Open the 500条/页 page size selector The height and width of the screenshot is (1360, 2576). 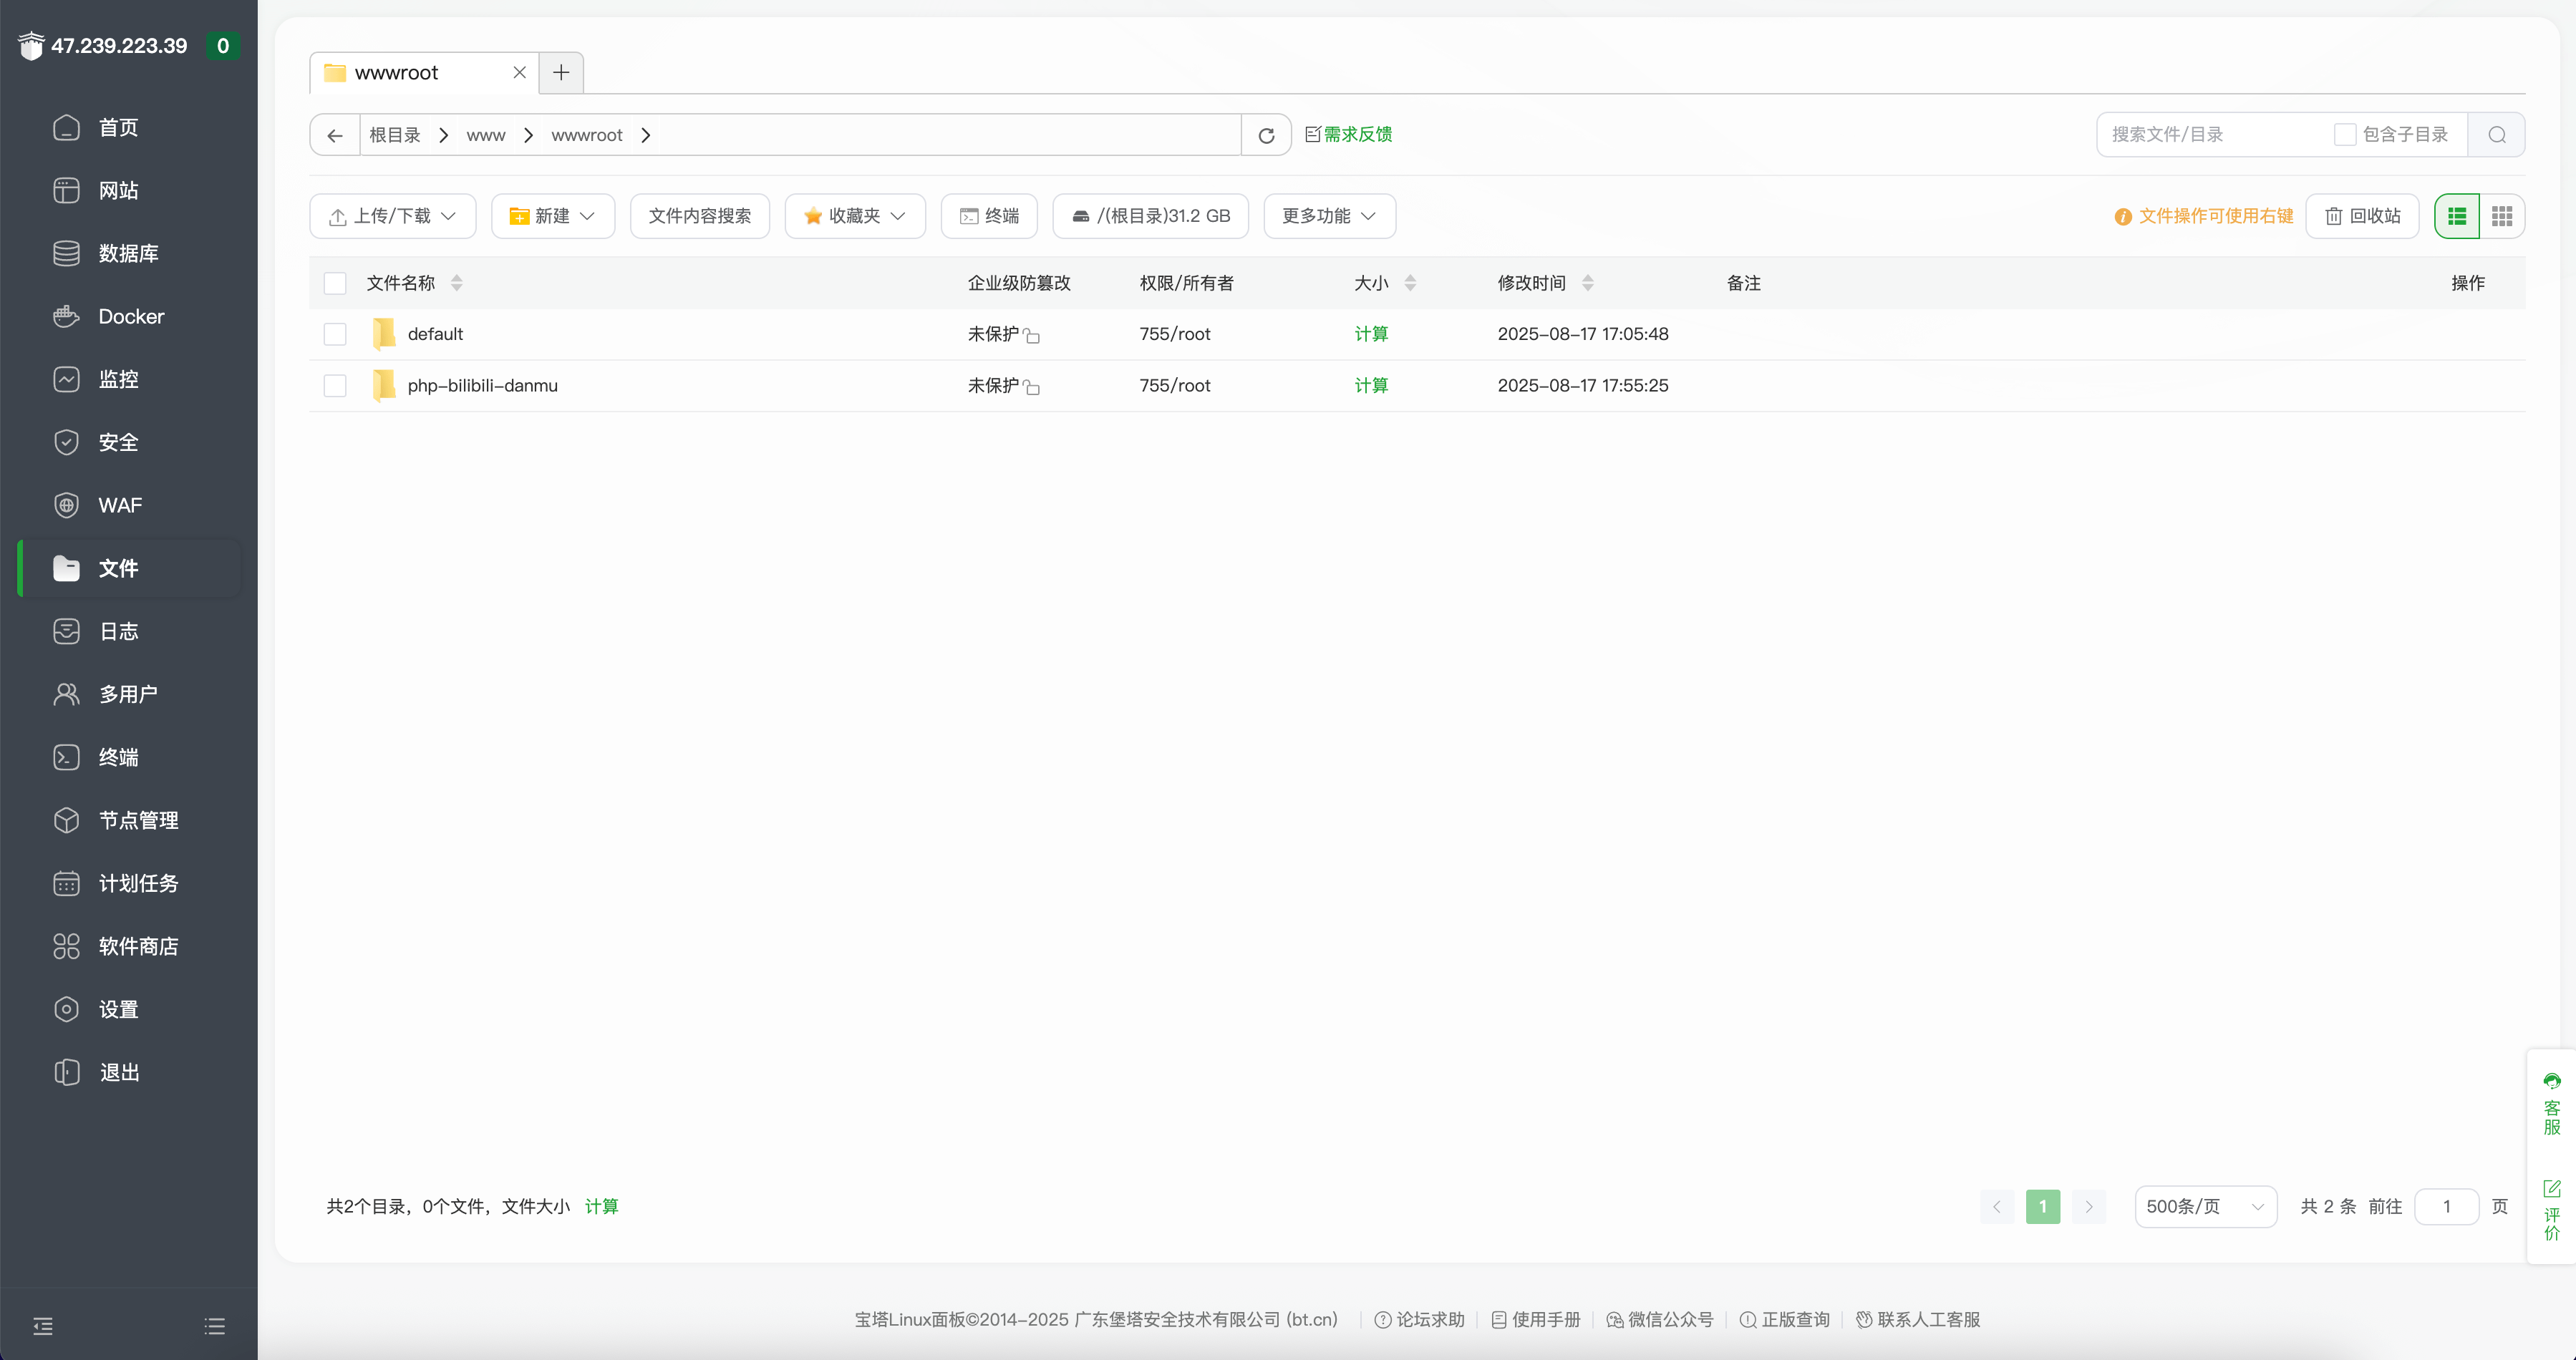(x=2205, y=1207)
